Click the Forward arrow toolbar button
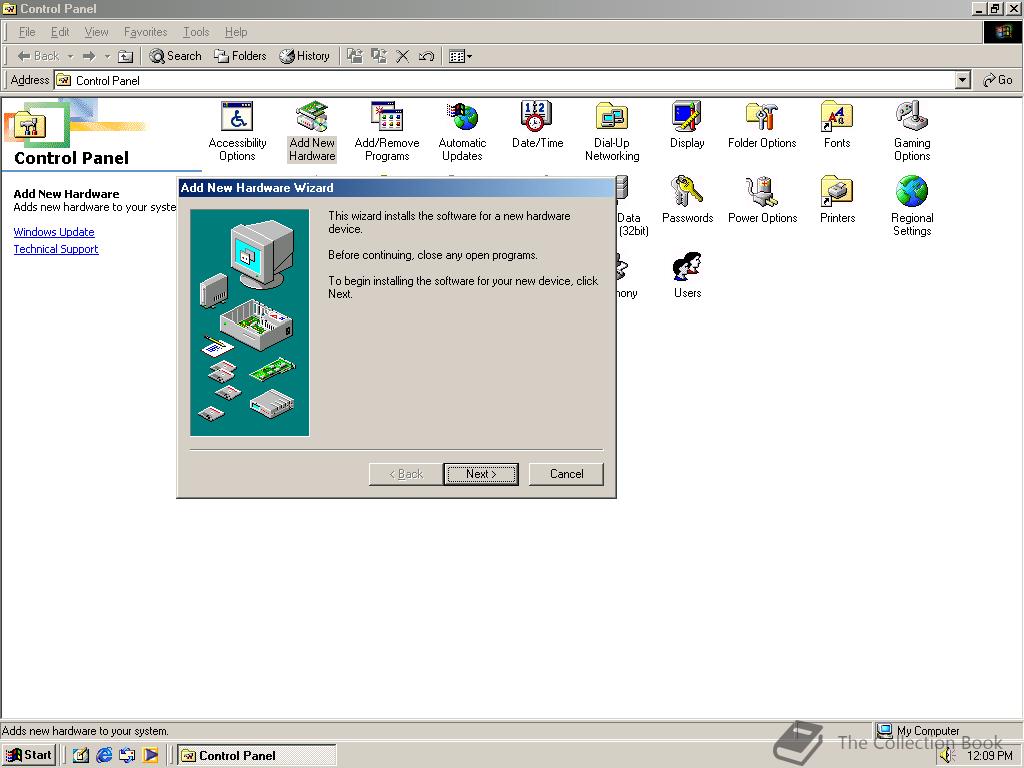Screen dimensions: 1024x768 point(89,56)
